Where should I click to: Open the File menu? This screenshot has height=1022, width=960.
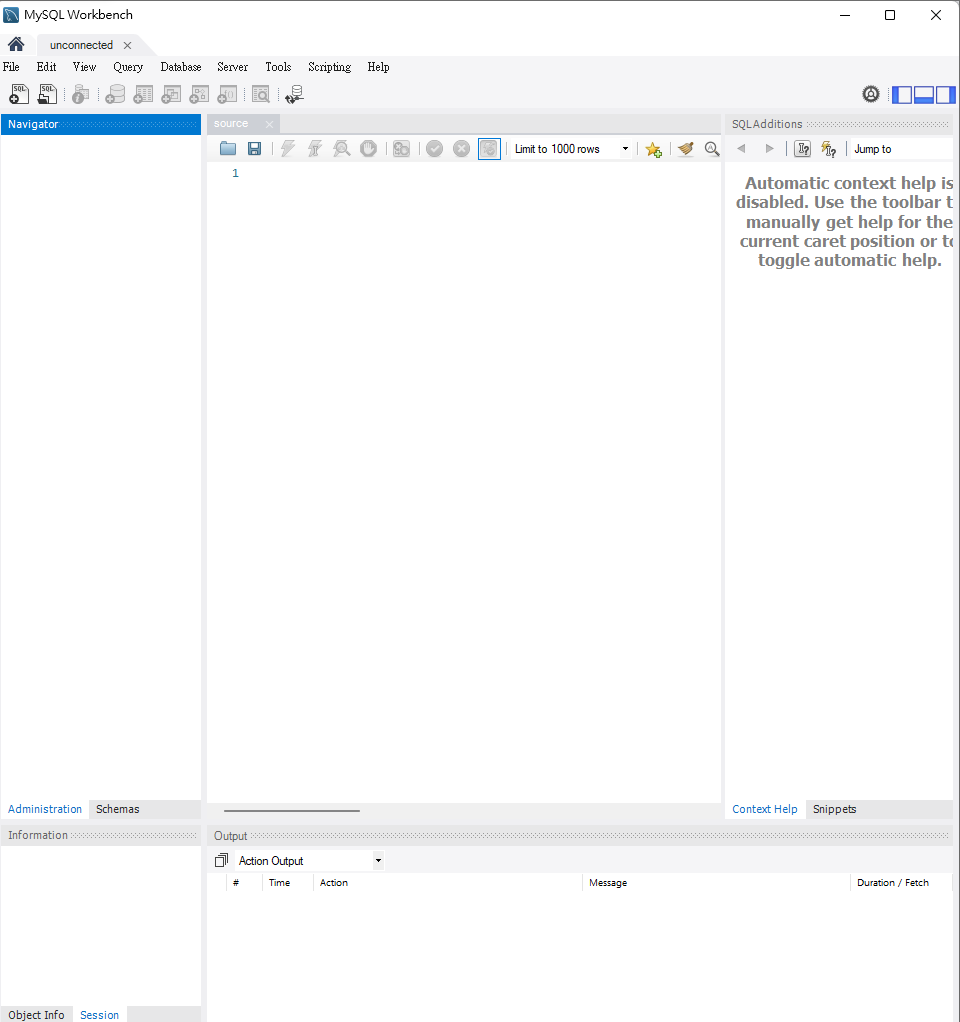tap(11, 66)
